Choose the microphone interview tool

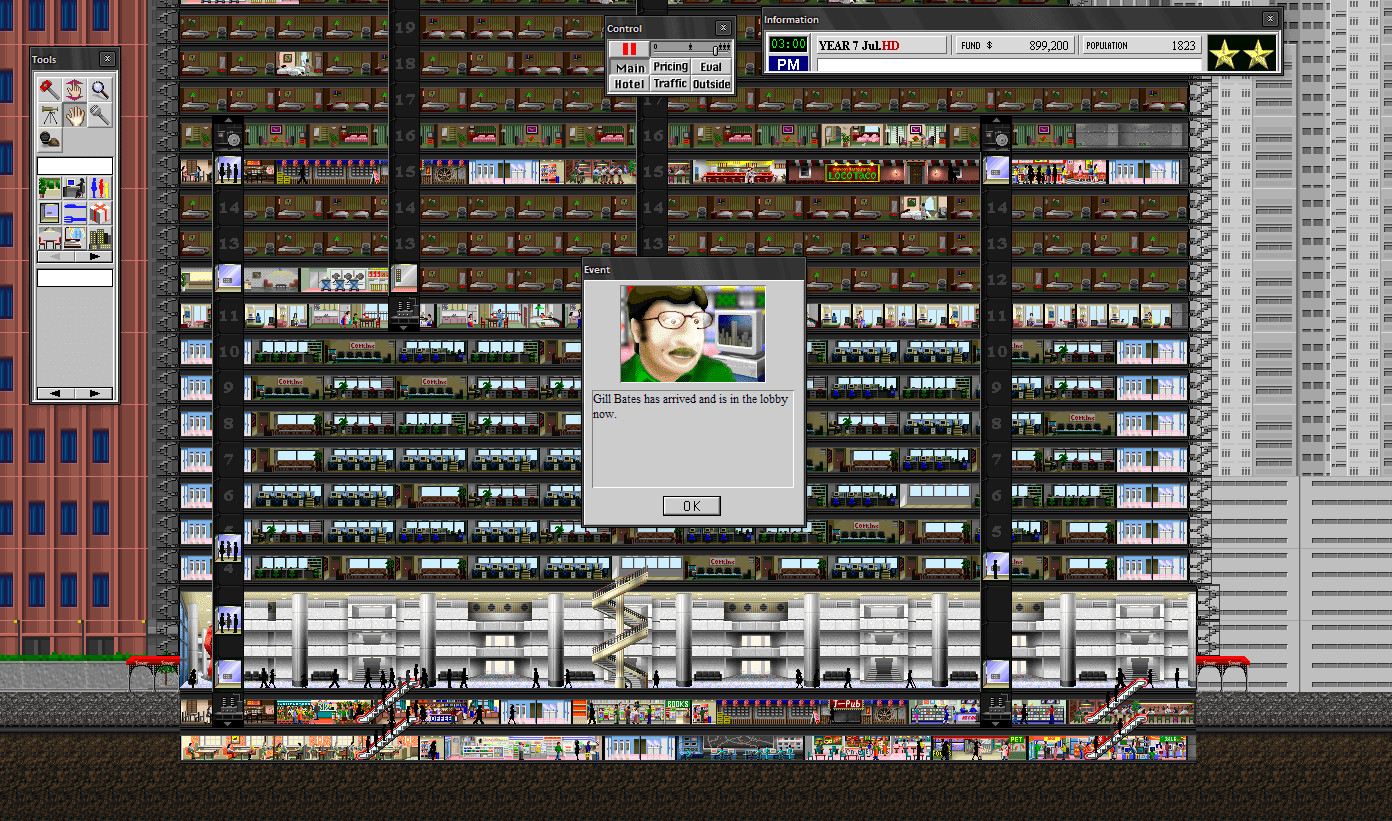[x=100, y=115]
